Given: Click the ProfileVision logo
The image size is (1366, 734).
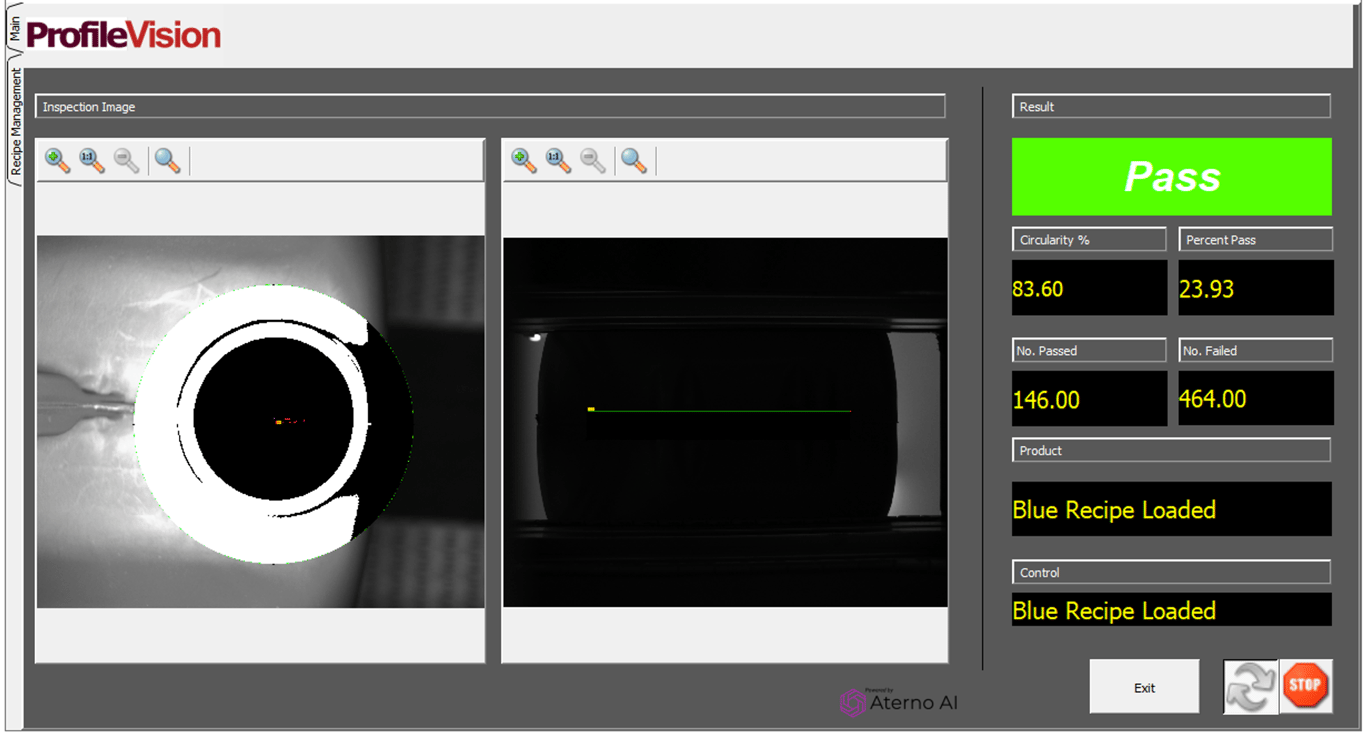Looking at the screenshot, I should (x=124, y=35).
